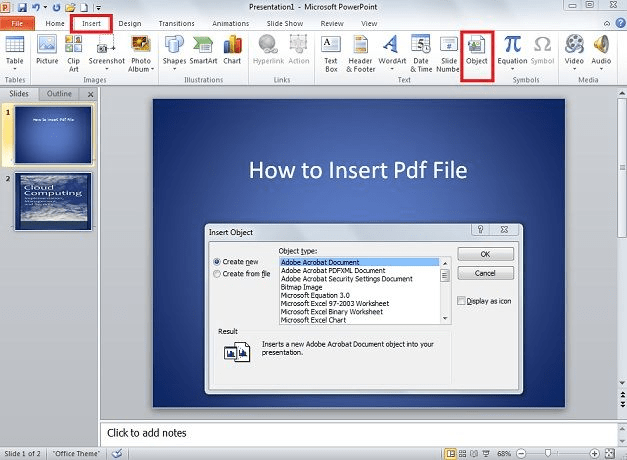Click dialog help button in Insert Object
Screen dimensions: 627x460
pos(480,230)
